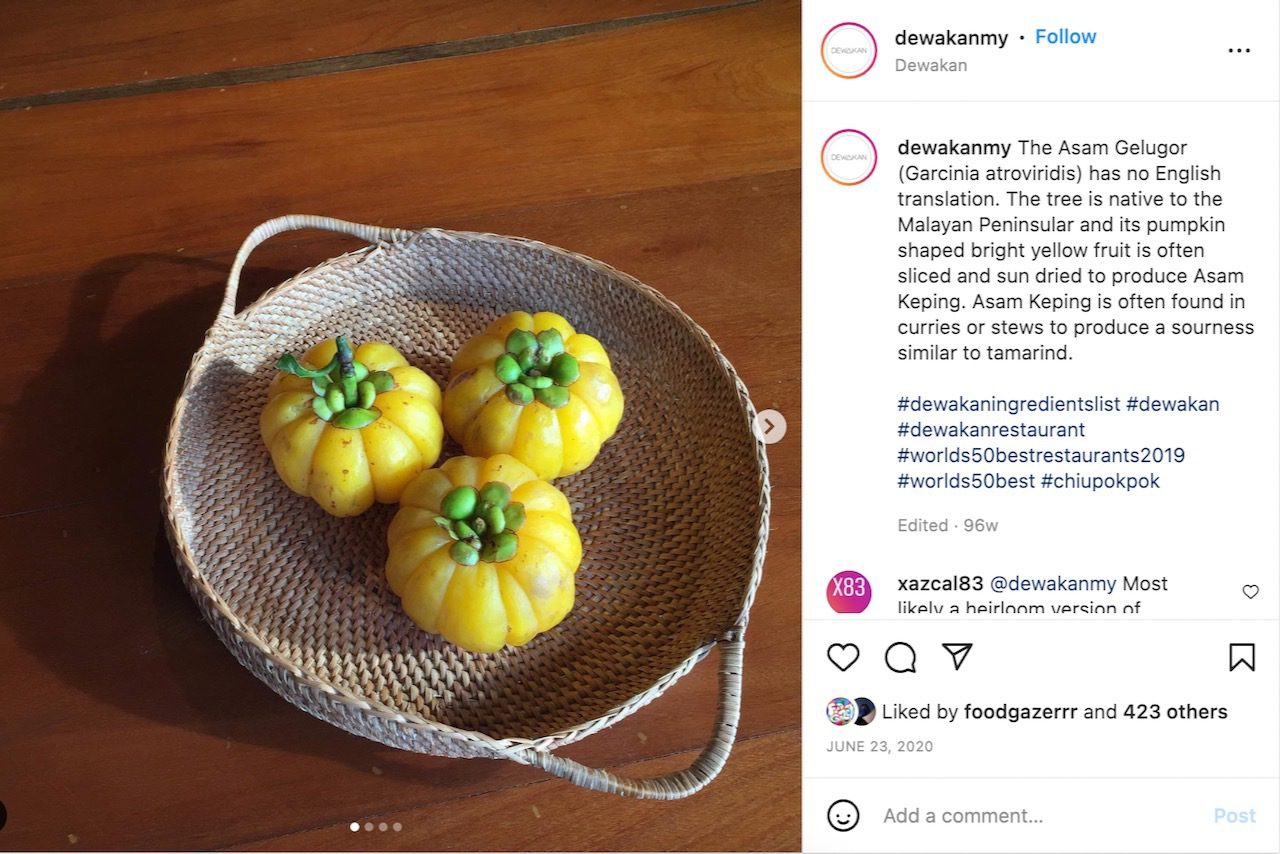This screenshot has width=1280, height=854.
Task: Advance carousel with next arrow
Action: point(769,427)
